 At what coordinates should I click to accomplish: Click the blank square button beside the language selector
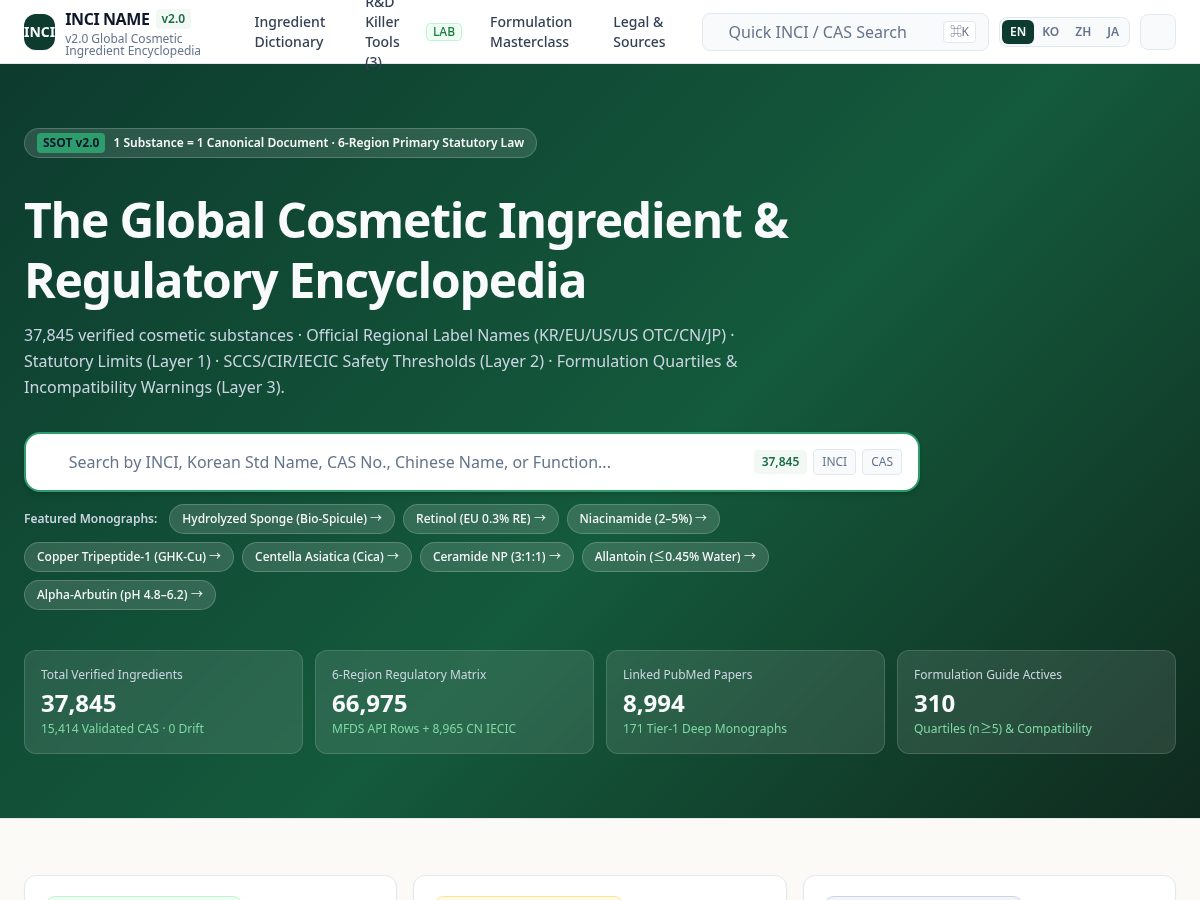[1158, 32]
